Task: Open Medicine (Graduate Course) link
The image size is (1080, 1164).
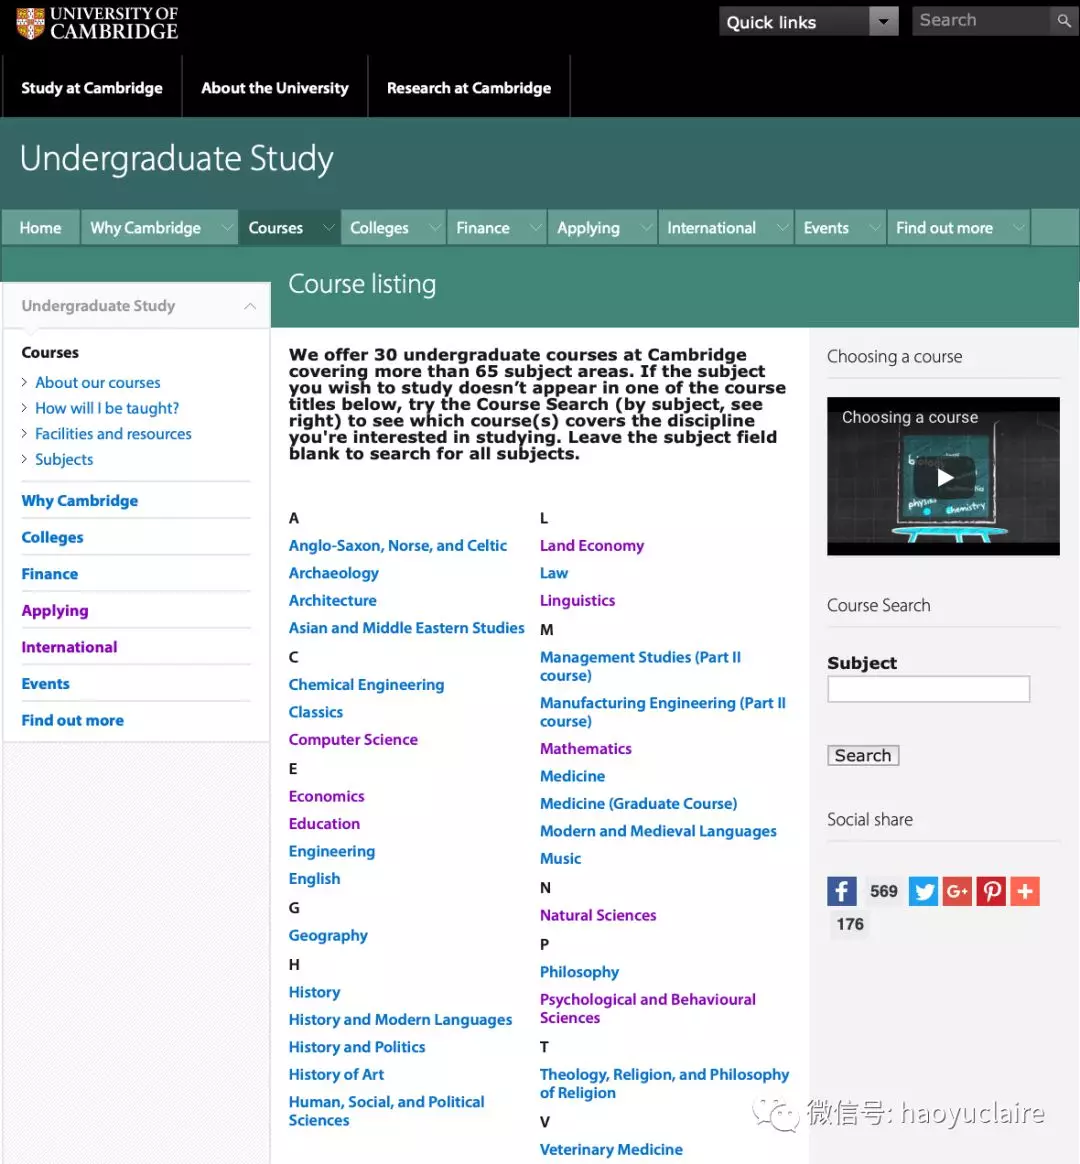Action: [x=638, y=804]
